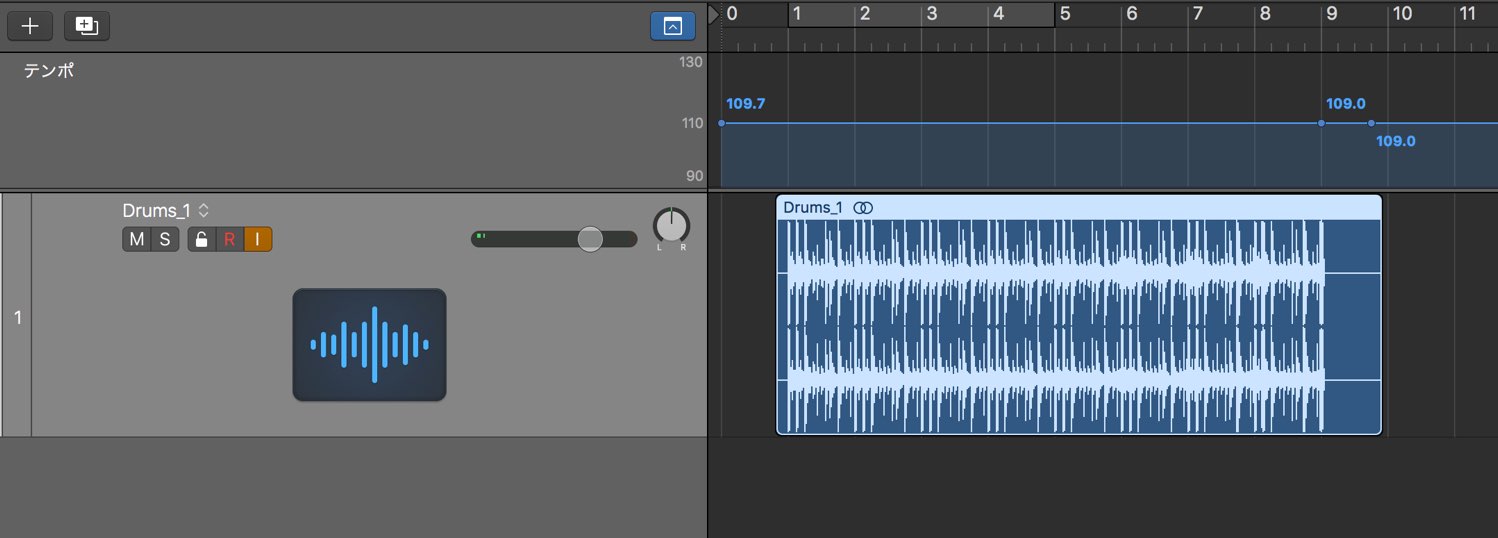Mute the Drums_1 track

pyautogui.click(x=137, y=239)
